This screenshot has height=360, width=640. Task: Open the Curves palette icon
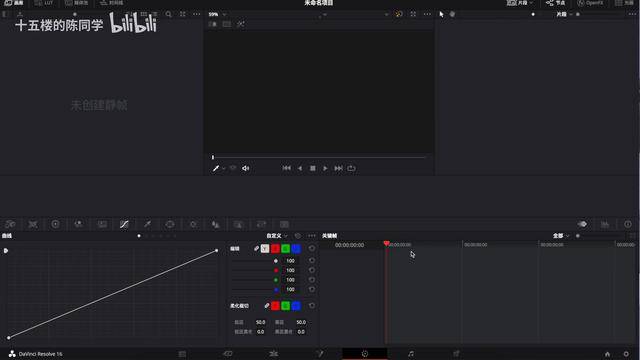pos(124,224)
